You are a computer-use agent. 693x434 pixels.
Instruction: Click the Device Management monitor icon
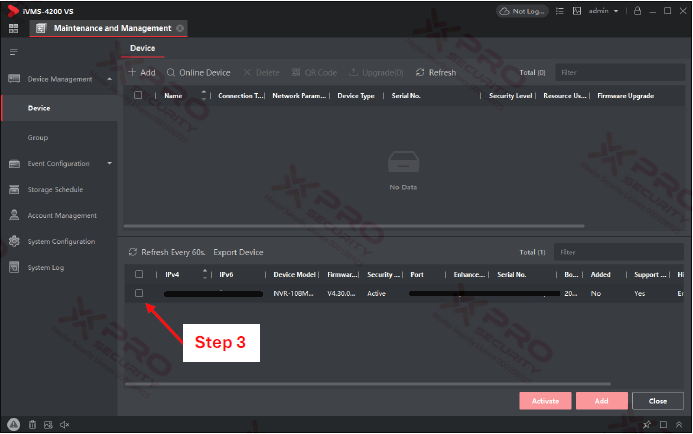tap(14, 79)
